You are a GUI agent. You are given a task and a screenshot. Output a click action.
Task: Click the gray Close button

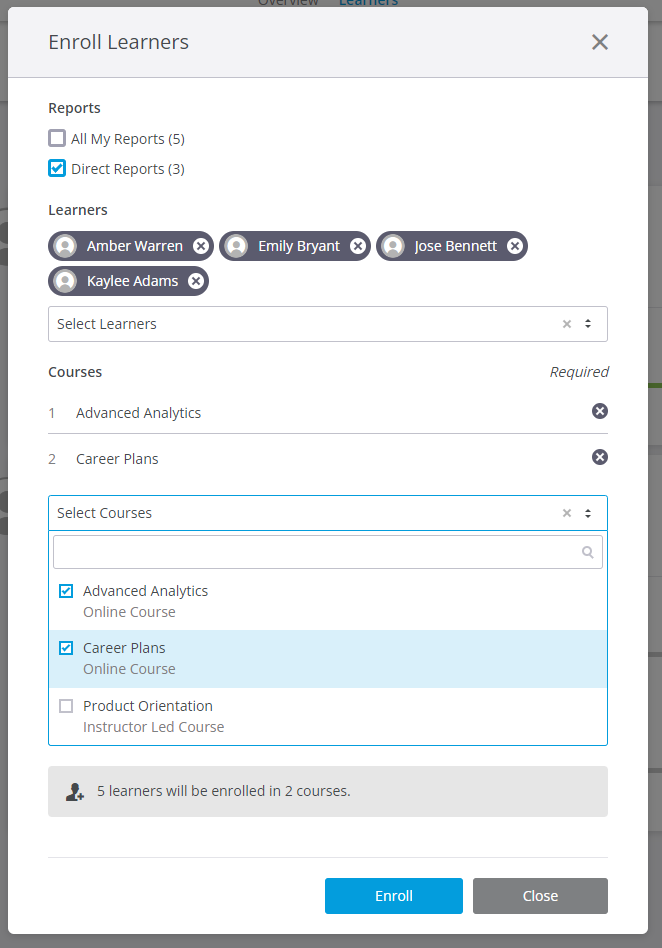[x=540, y=896]
